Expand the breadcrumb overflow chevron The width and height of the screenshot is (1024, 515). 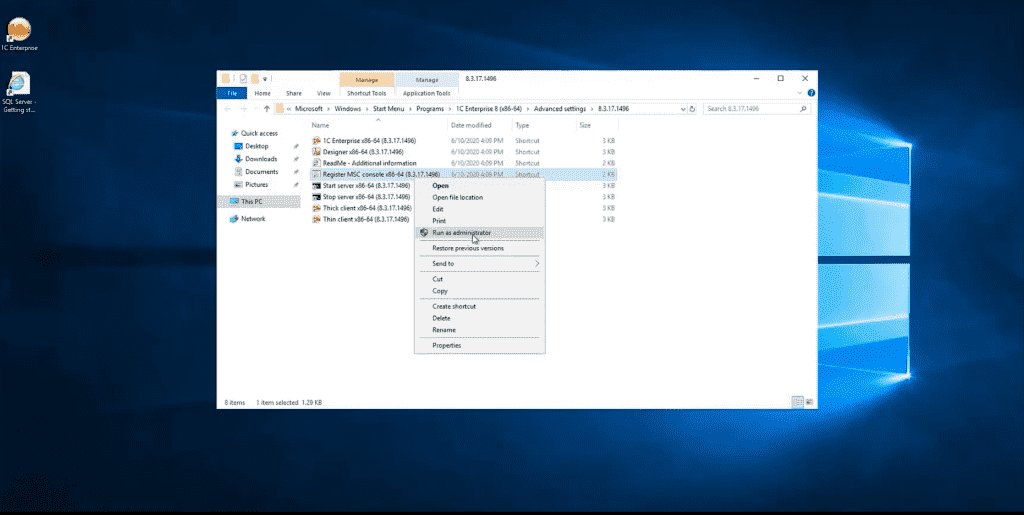287,109
